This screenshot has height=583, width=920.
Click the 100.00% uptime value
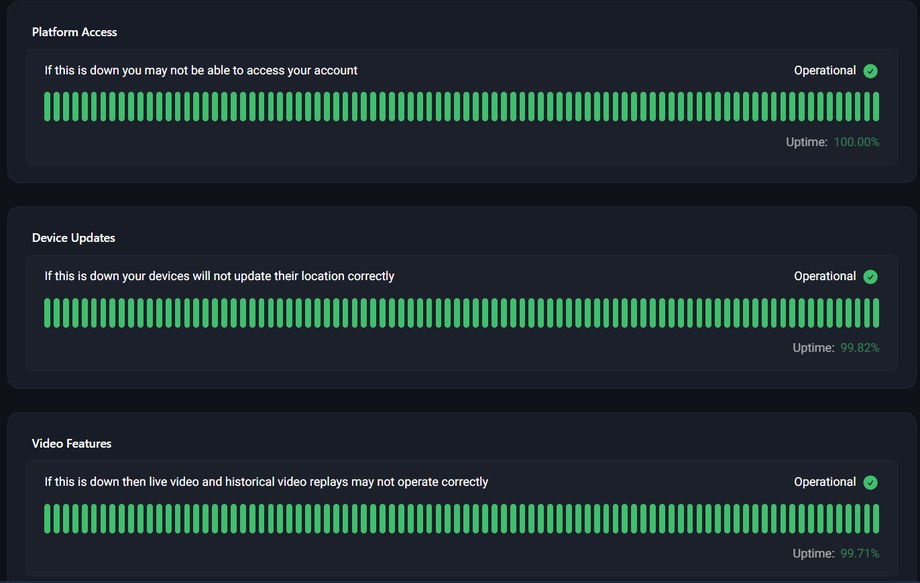(x=856, y=142)
